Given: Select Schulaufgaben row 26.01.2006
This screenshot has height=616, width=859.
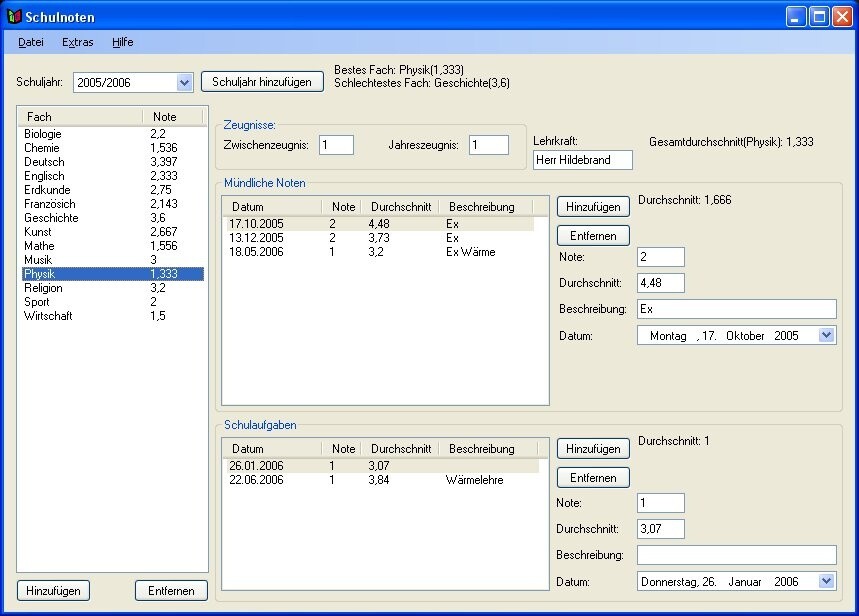Looking at the screenshot, I should tap(382, 466).
